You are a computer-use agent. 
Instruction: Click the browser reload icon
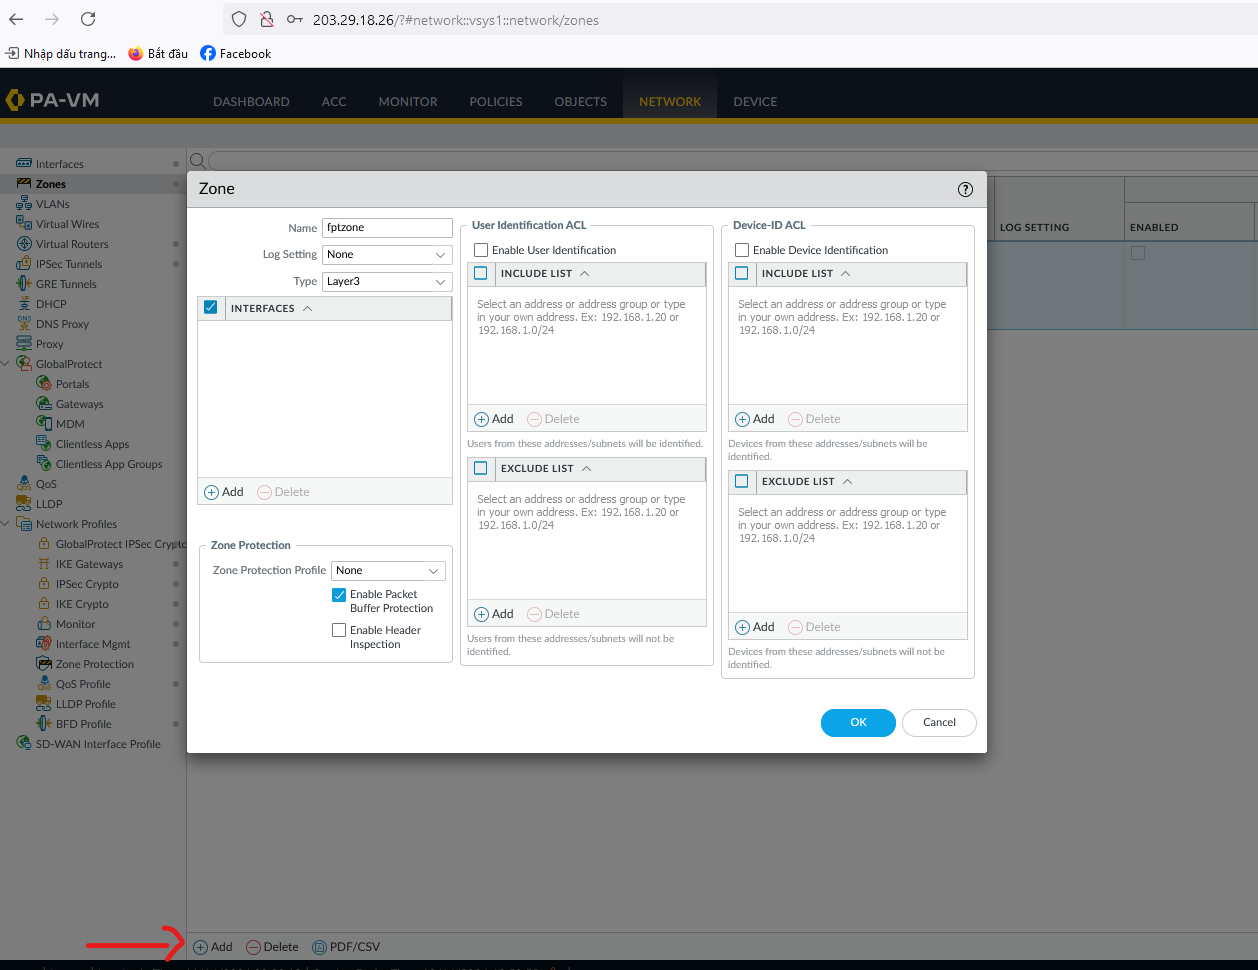(88, 19)
